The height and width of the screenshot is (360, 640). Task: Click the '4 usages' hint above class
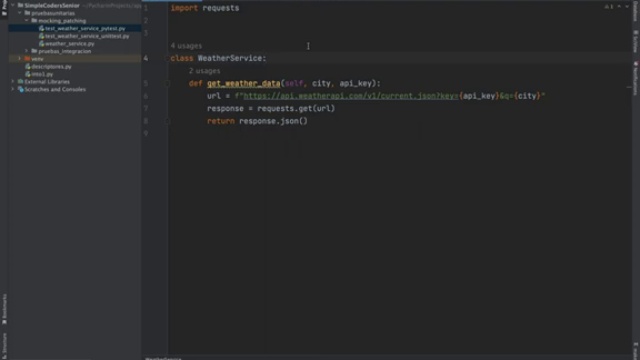pyautogui.click(x=186, y=46)
